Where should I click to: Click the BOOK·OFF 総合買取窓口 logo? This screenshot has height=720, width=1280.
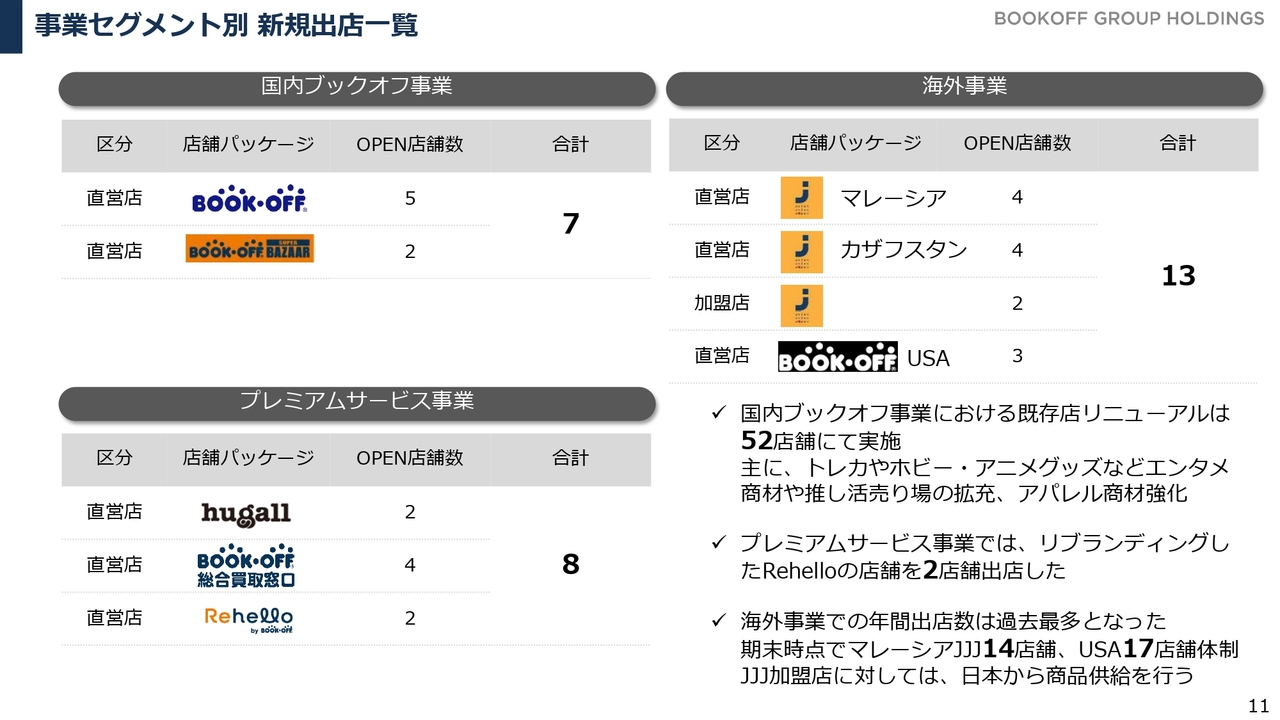246,566
